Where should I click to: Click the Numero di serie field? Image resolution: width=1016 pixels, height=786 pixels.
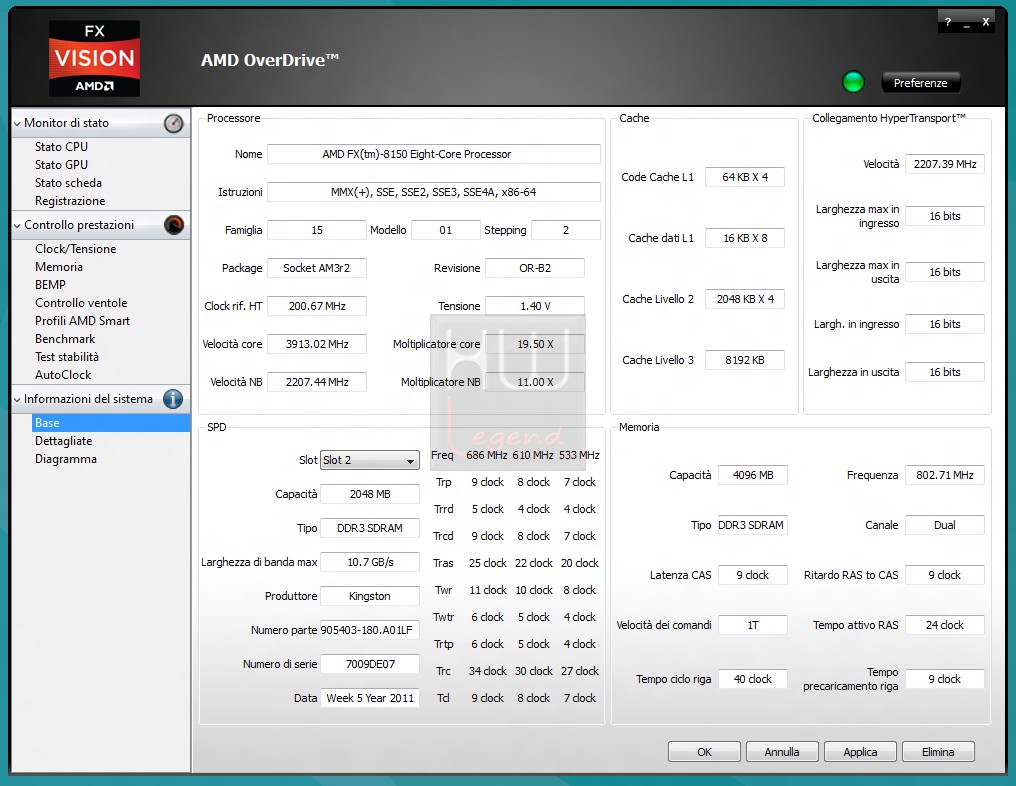[x=370, y=664]
